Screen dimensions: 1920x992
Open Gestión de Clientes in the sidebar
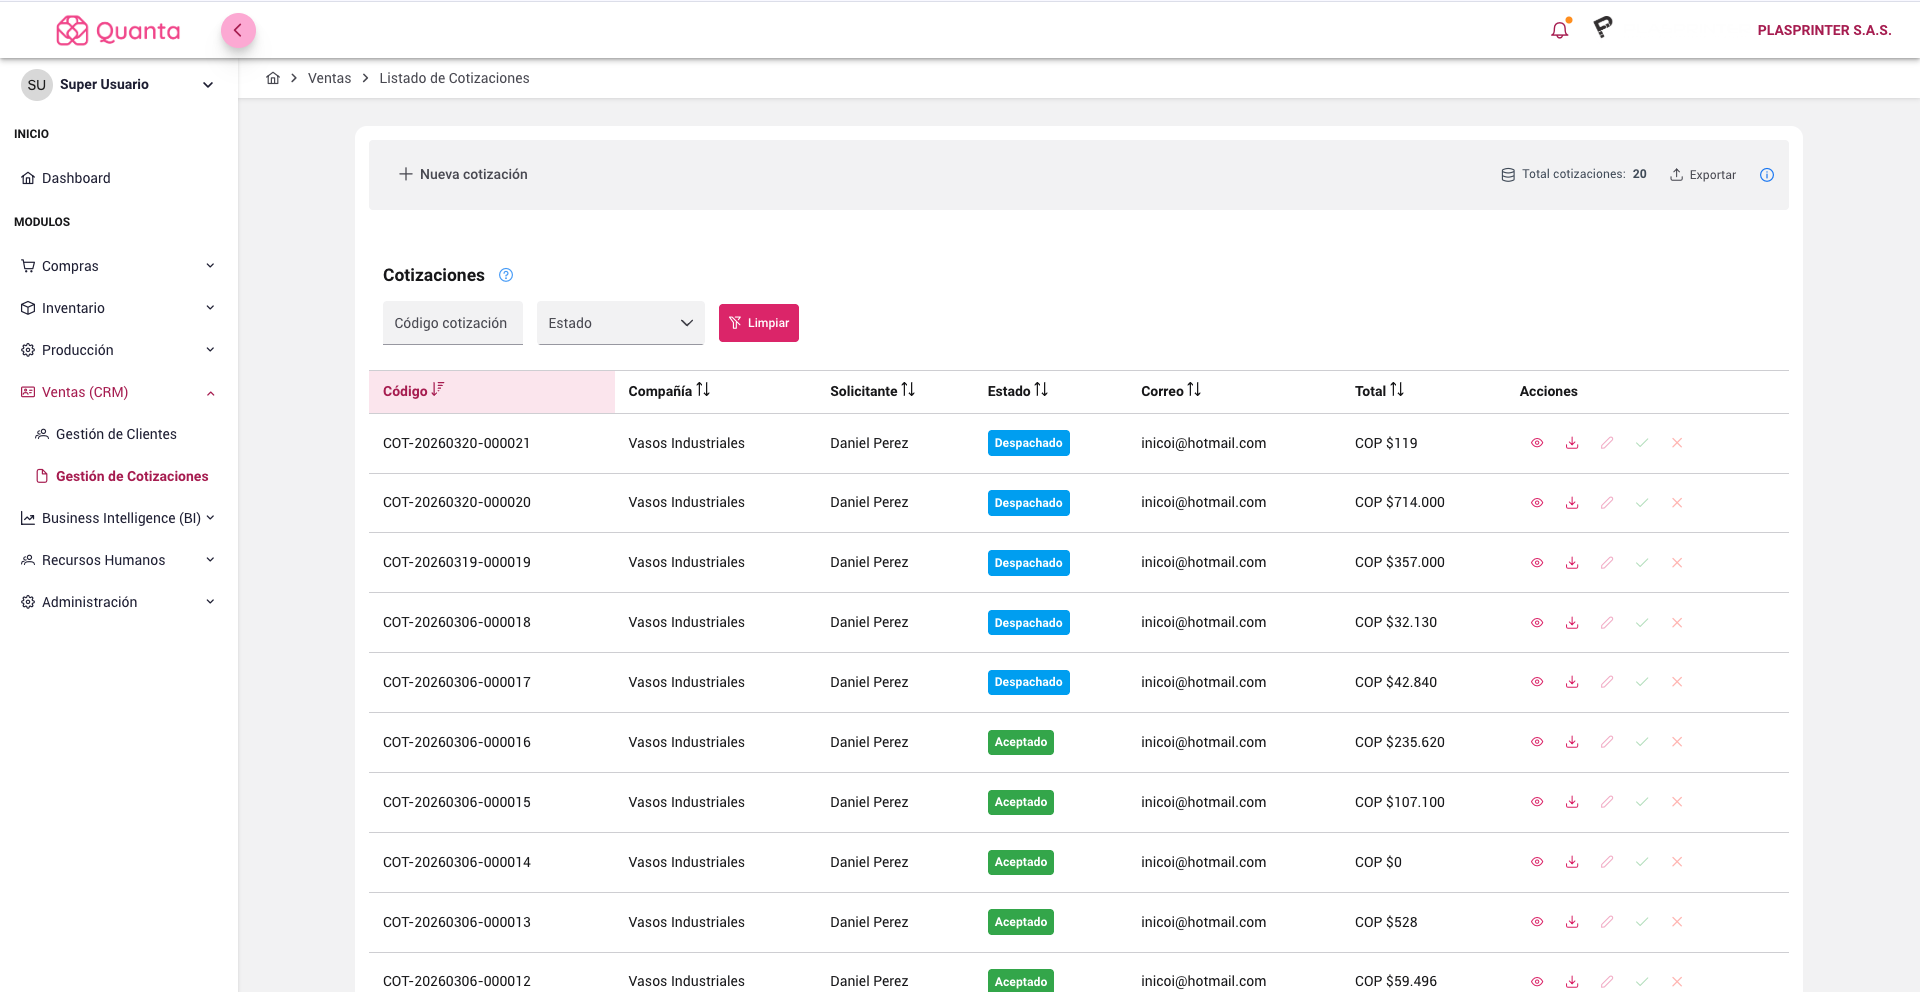point(116,434)
